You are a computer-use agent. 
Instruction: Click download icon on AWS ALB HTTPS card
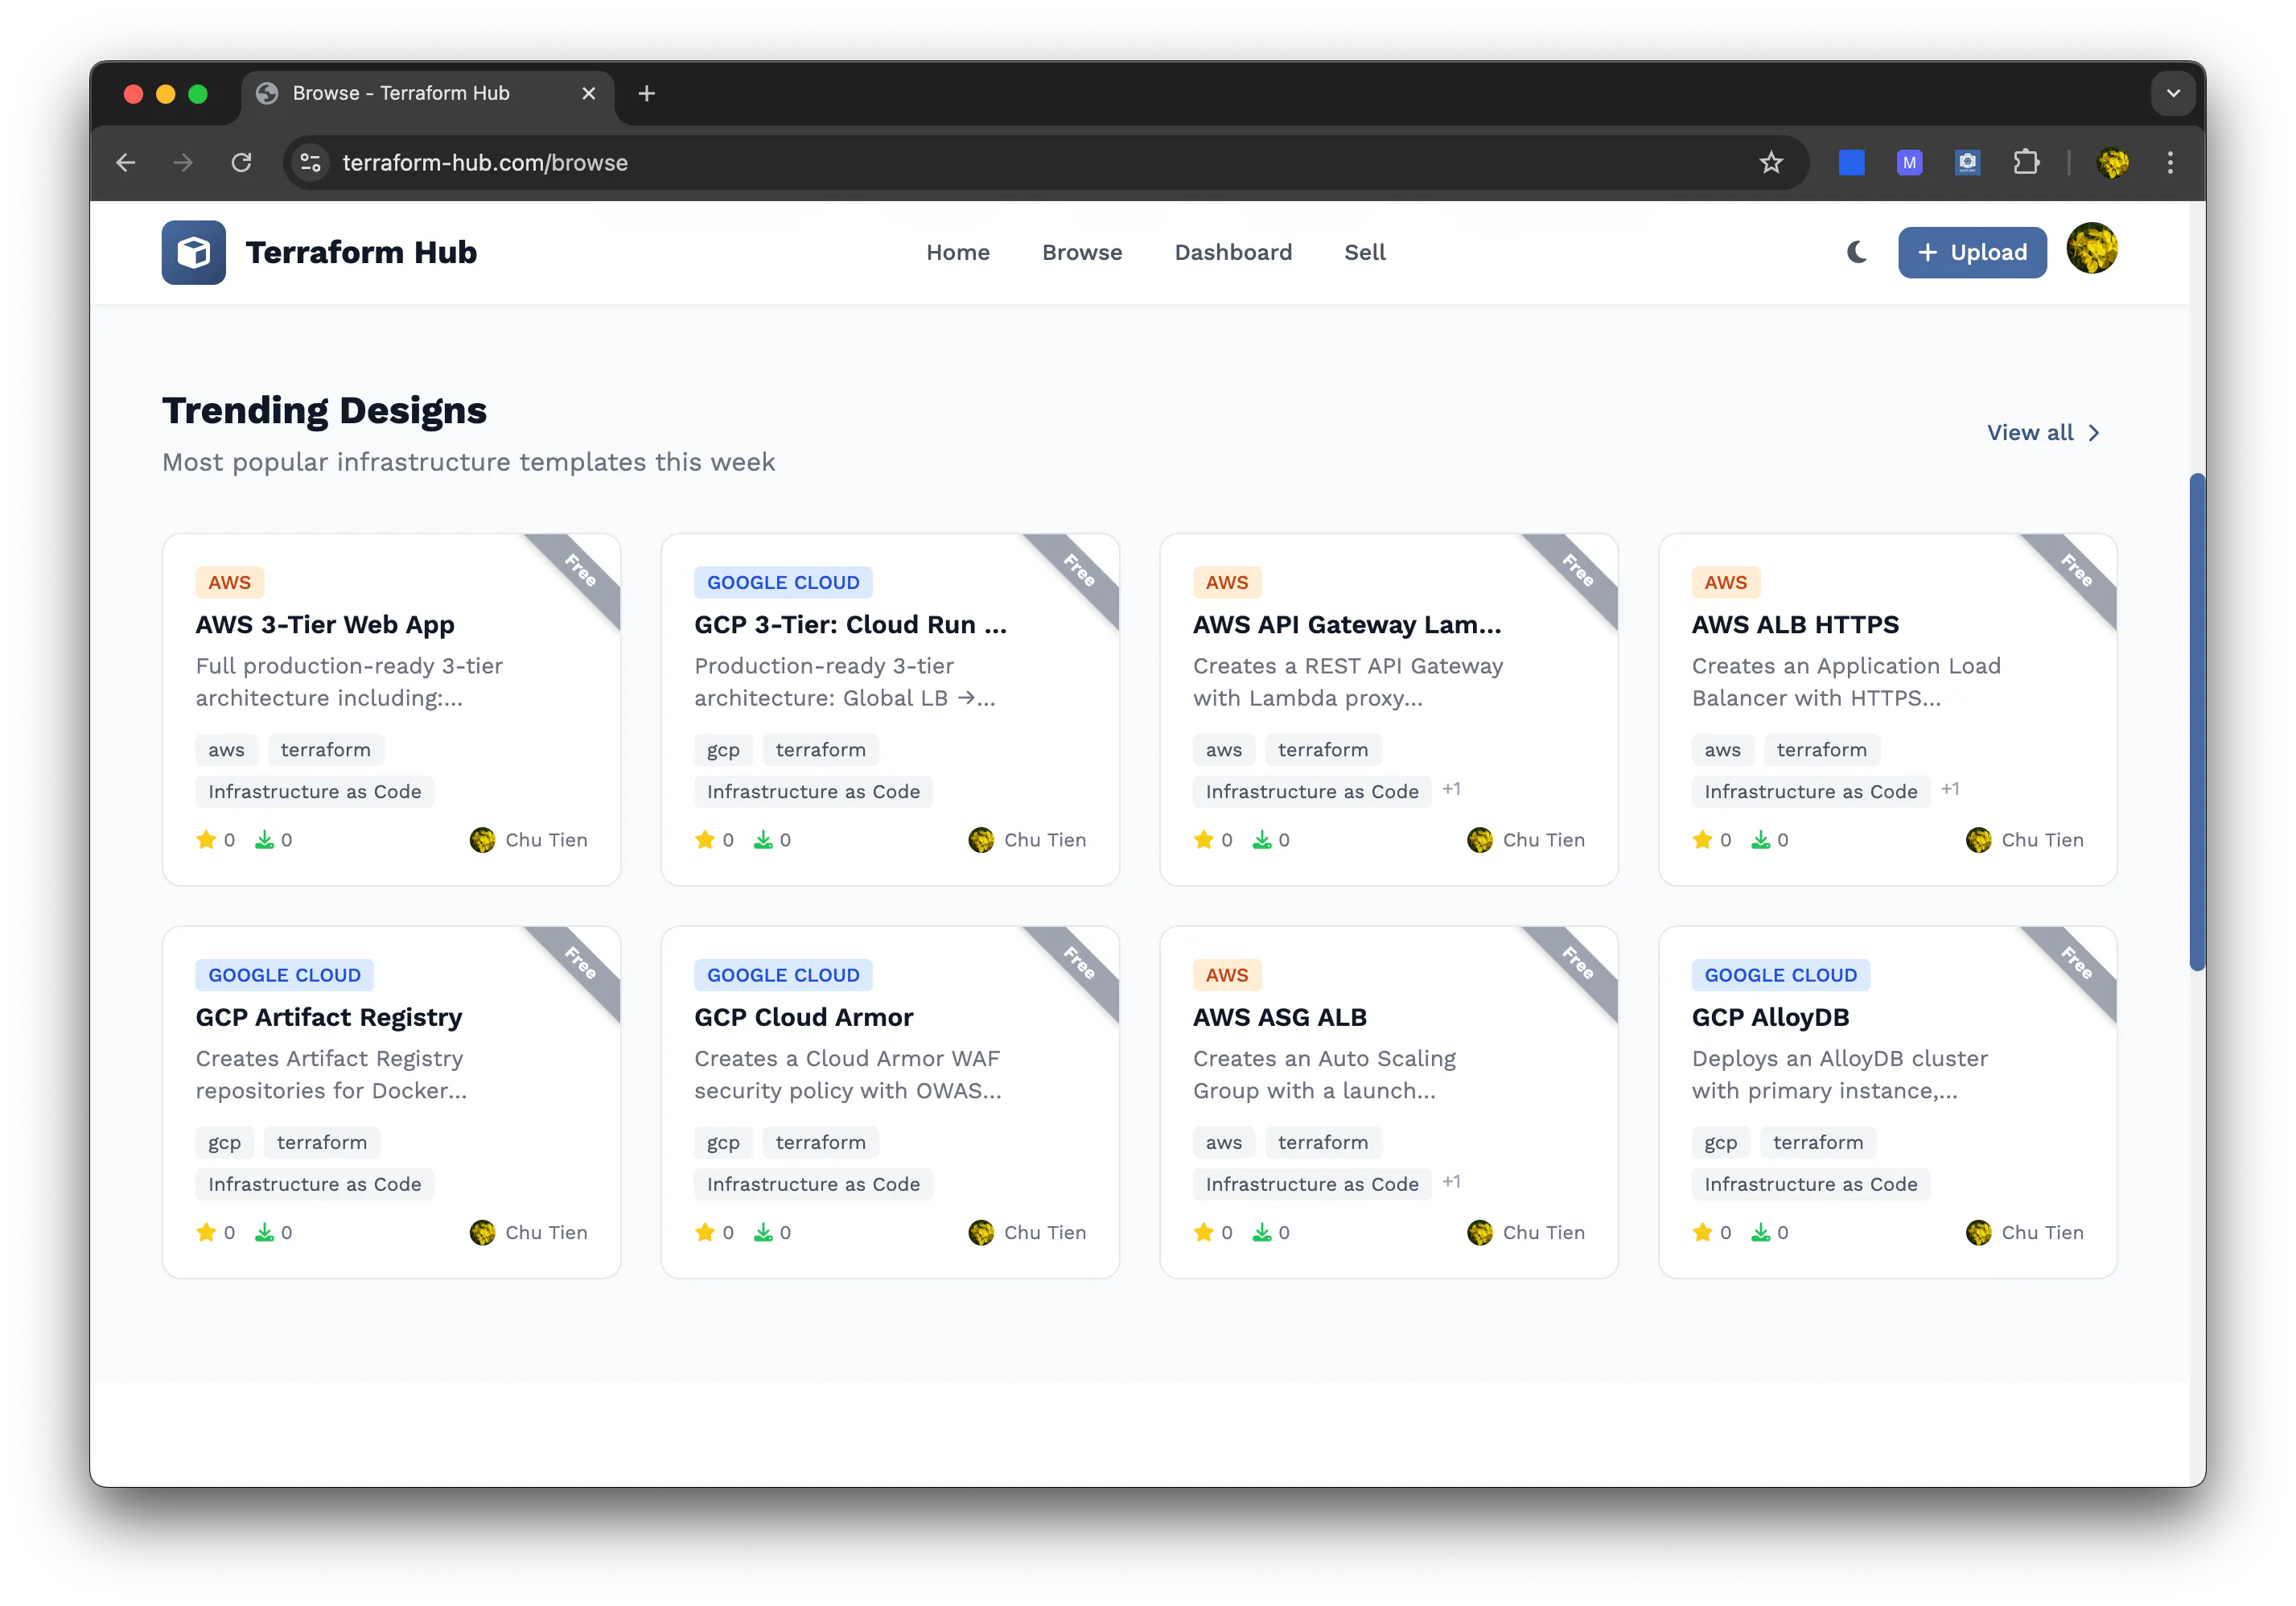click(x=1760, y=839)
